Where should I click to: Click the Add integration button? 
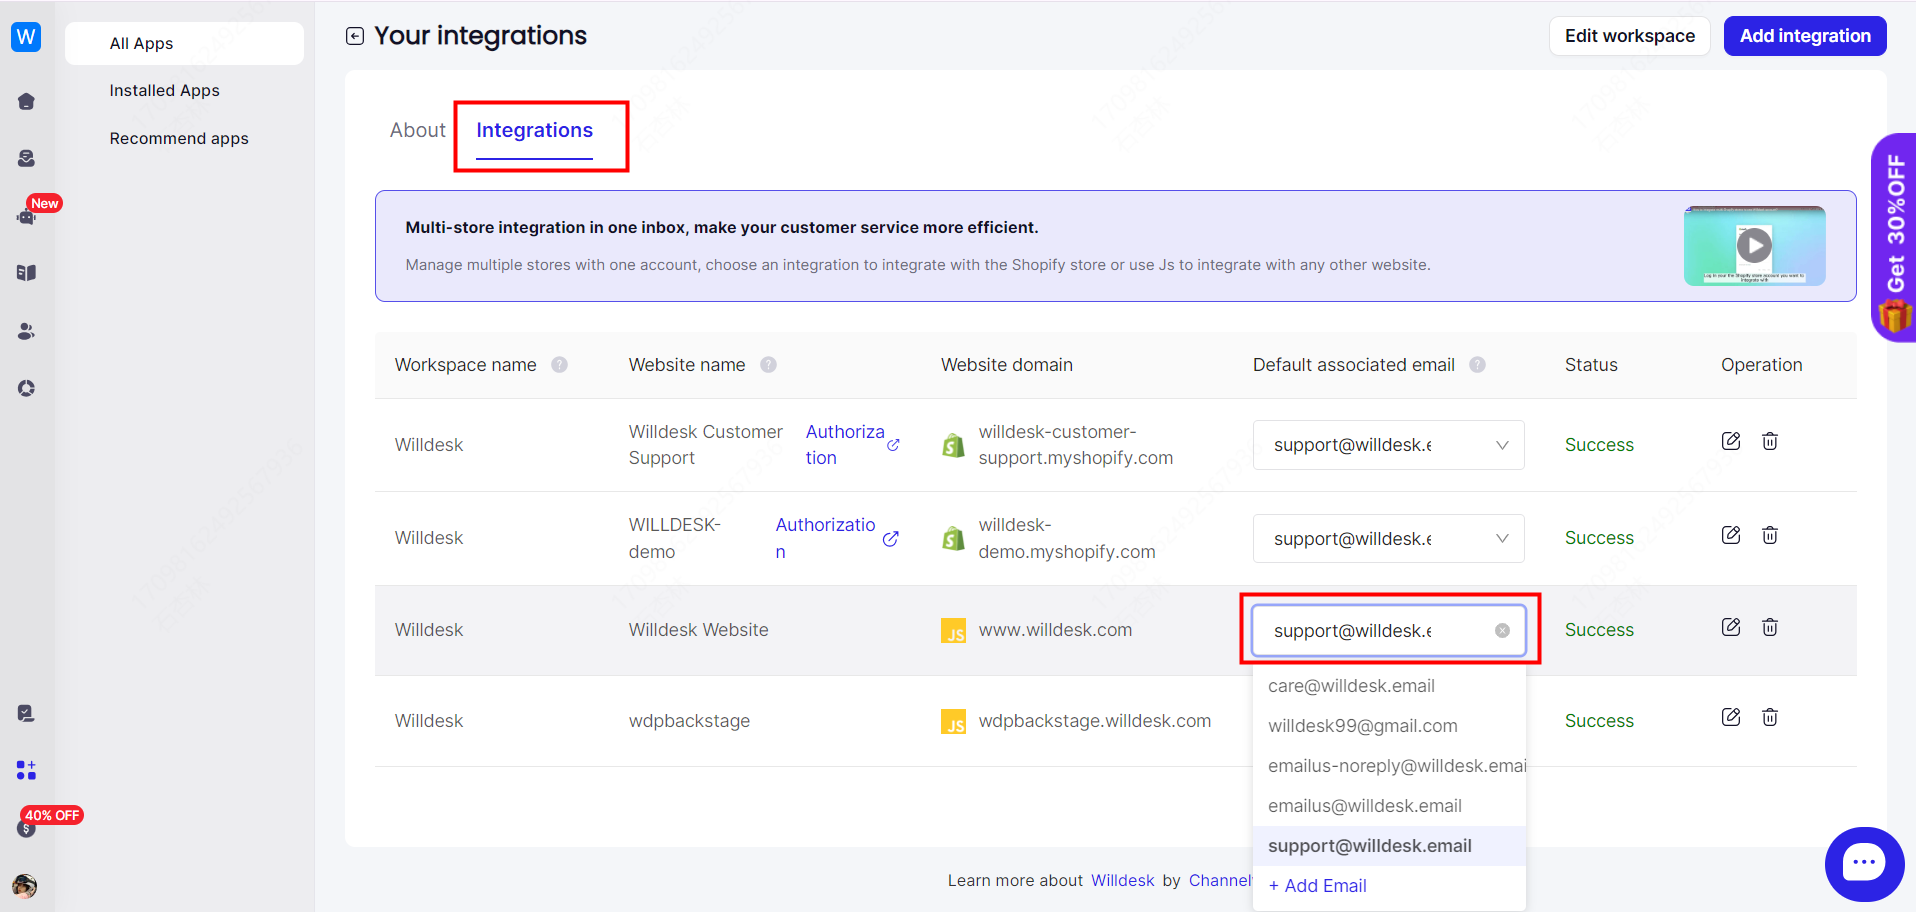click(x=1805, y=36)
